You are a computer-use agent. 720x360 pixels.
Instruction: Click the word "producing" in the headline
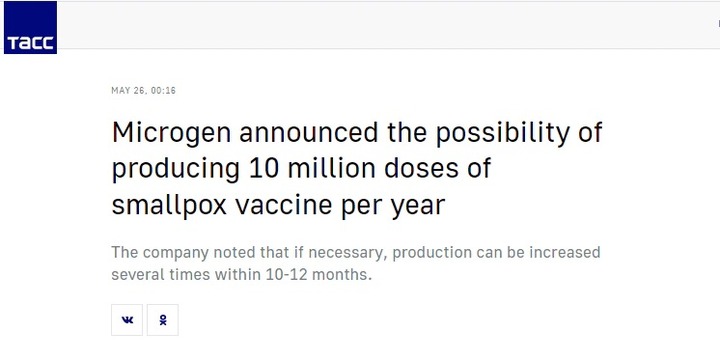click(x=177, y=170)
